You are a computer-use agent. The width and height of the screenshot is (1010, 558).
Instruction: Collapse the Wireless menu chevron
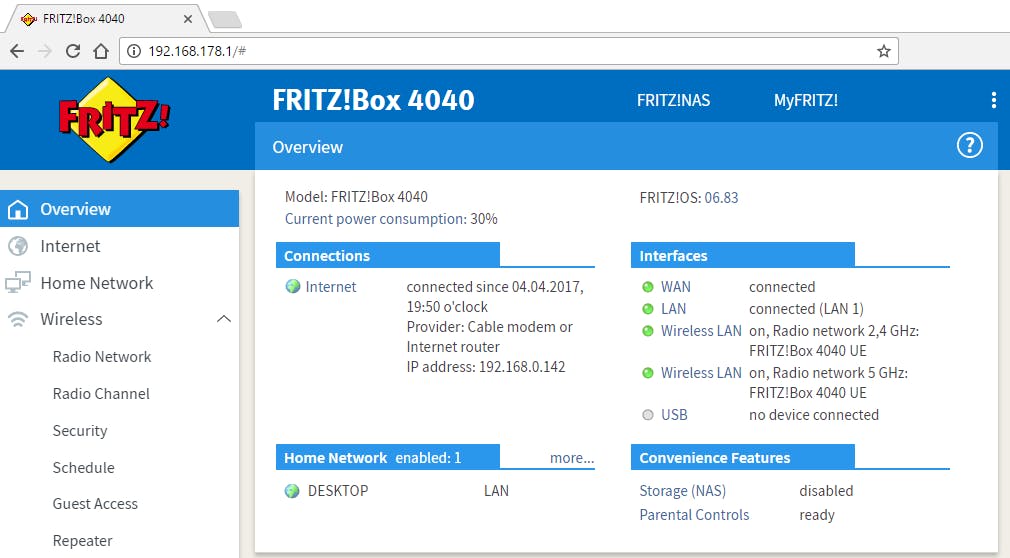pos(224,319)
